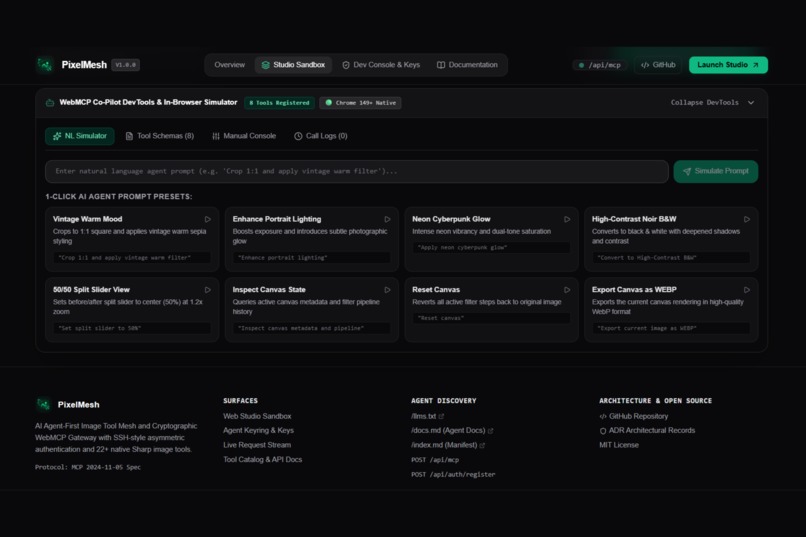Open Dev Console & Keys tab
806x537 pixels.
(x=381, y=65)
